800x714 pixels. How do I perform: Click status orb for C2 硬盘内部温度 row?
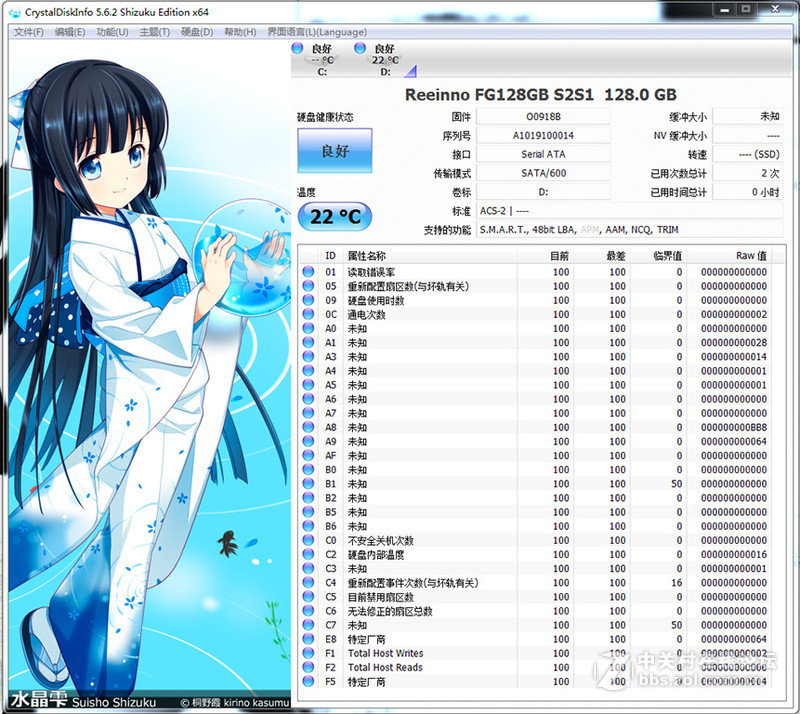pyautogui.click(x=308, y=554)
